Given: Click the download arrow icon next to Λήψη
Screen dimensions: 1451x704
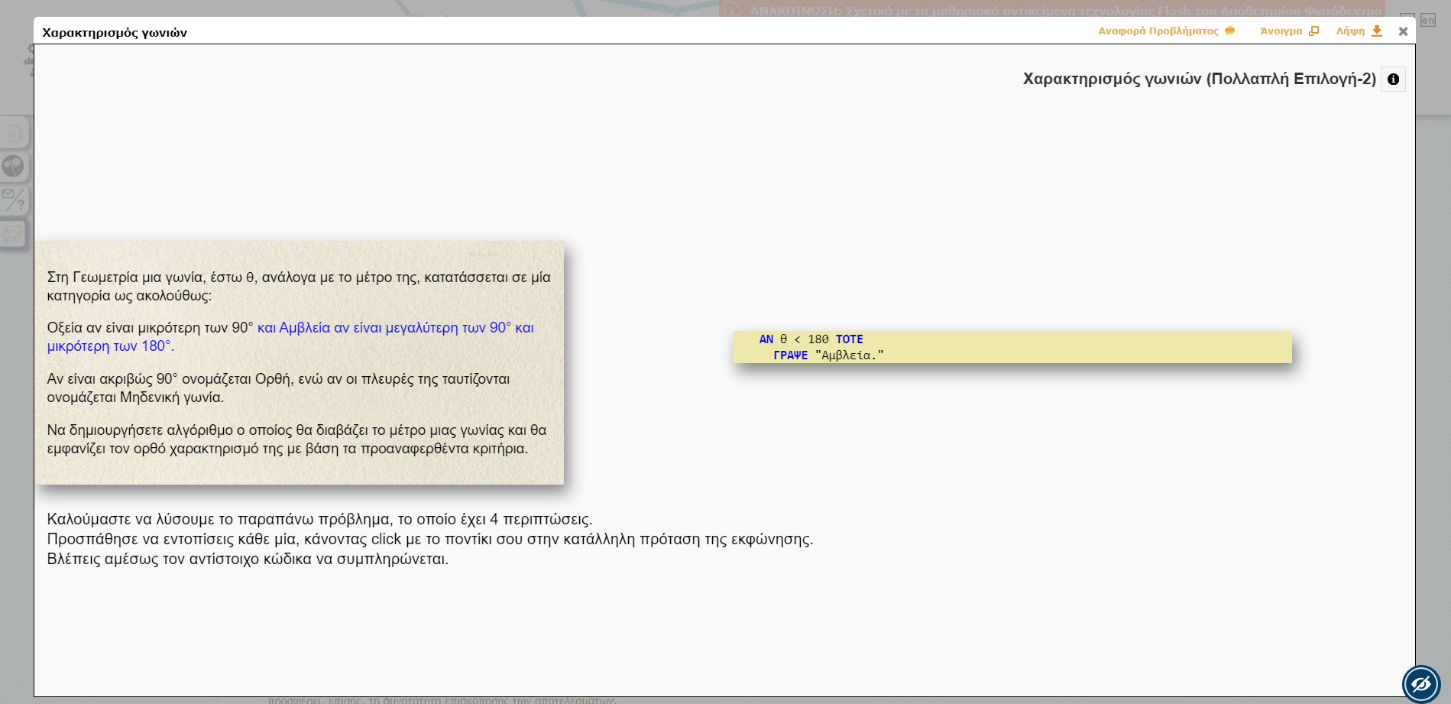Looking at the screenshot, I should (x=1377, y=31).
